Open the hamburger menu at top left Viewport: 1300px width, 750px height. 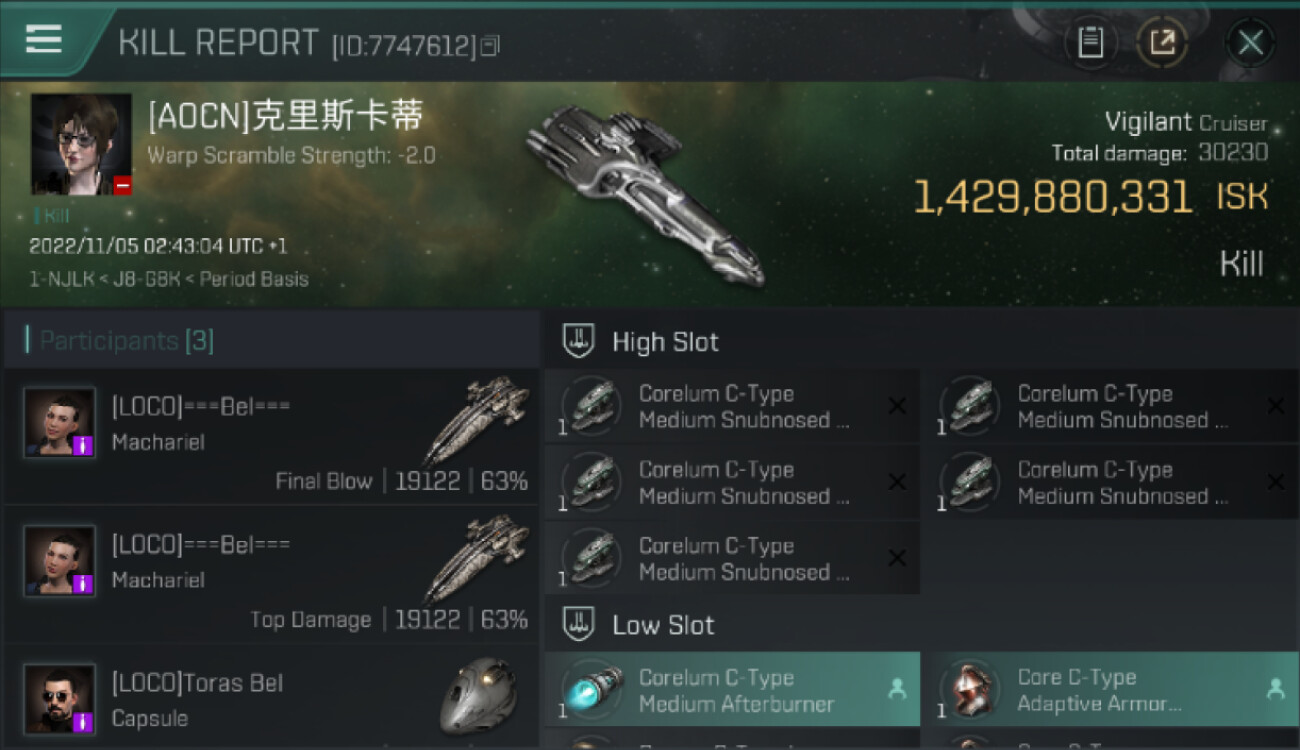point(43,40)
